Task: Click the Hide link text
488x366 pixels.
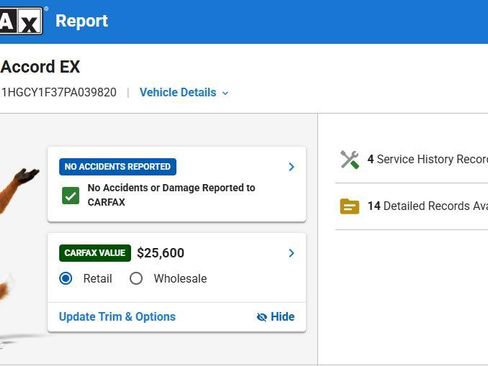Action: (x=282, y=317)
